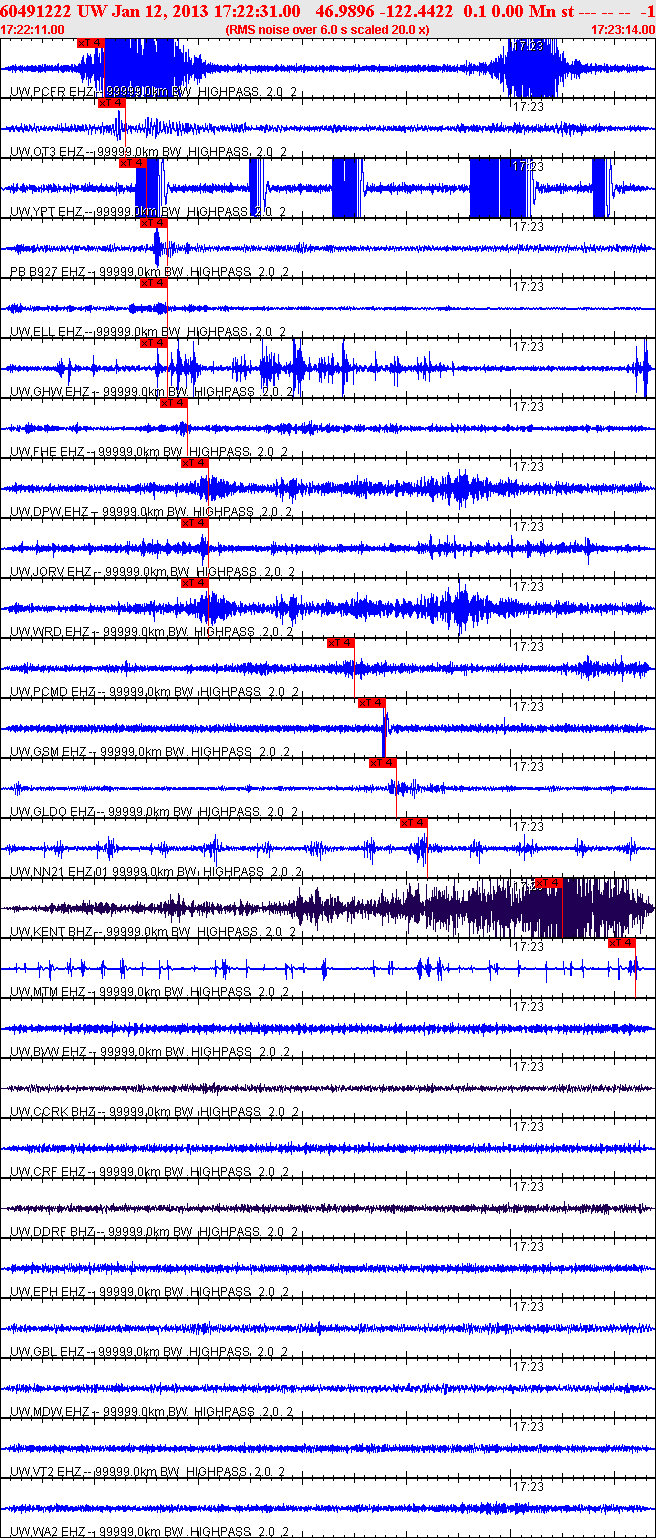Click the 17:23 tick label on UW.JORV trace

pos(527,526)
